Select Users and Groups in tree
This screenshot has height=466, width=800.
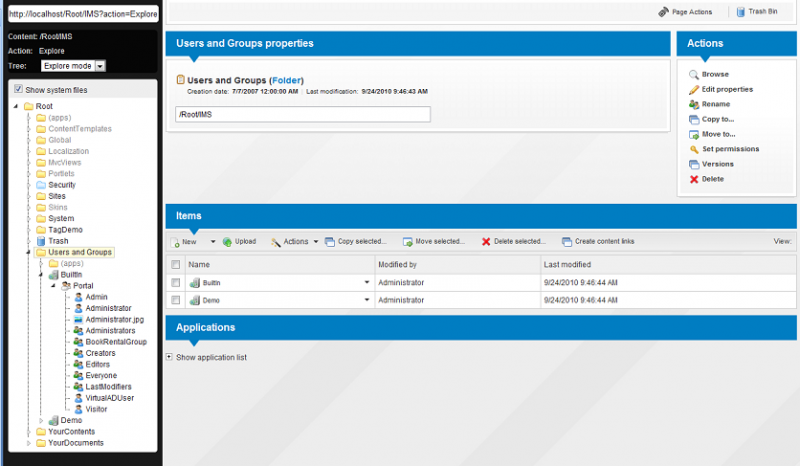point(80,252)
